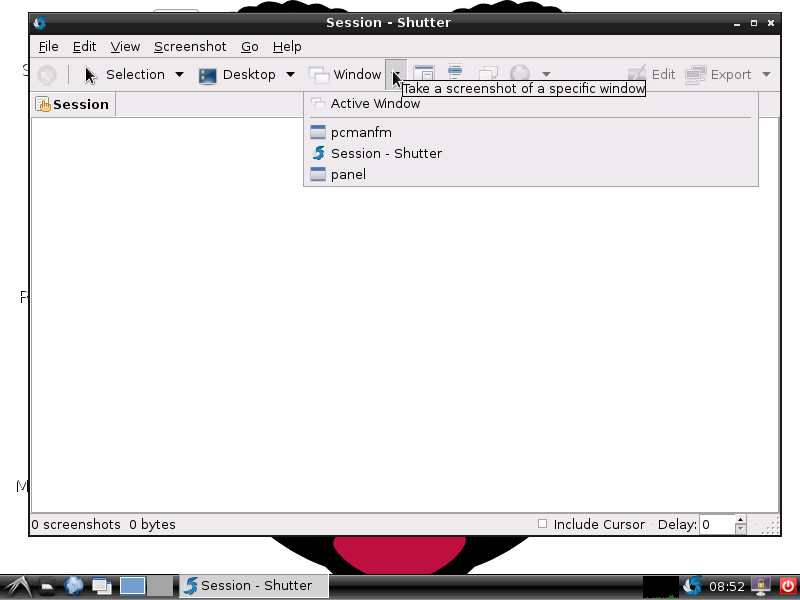Open the Screenshot menu
This screenshot has width=800, height=600.
(190, 46)
